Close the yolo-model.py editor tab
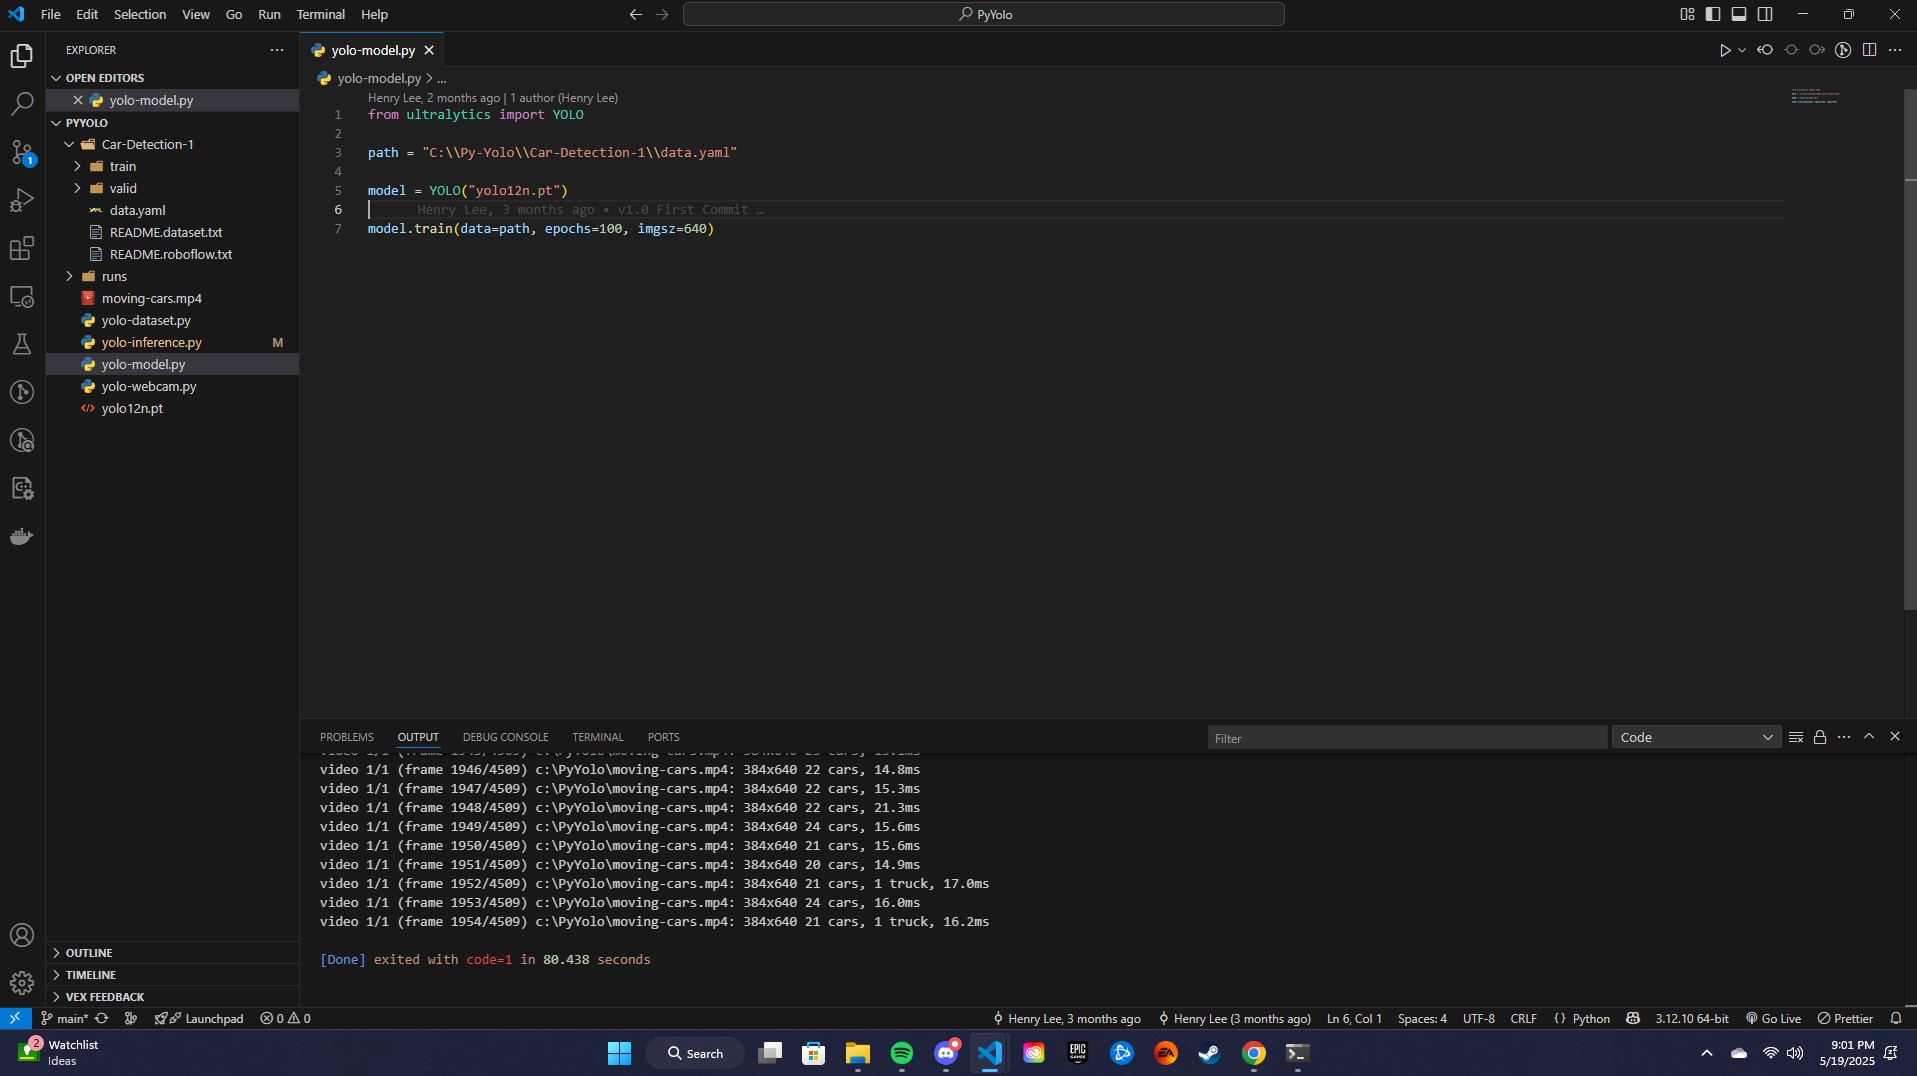Viewport: 1917px width, 1076px height. click(429, 50)
